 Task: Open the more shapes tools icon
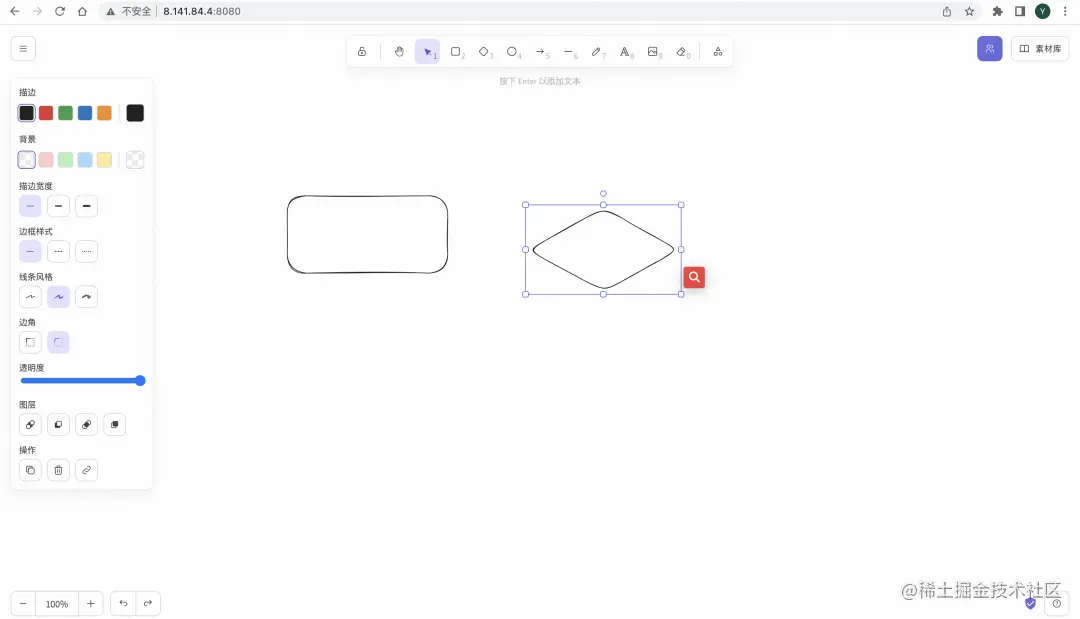718,52
